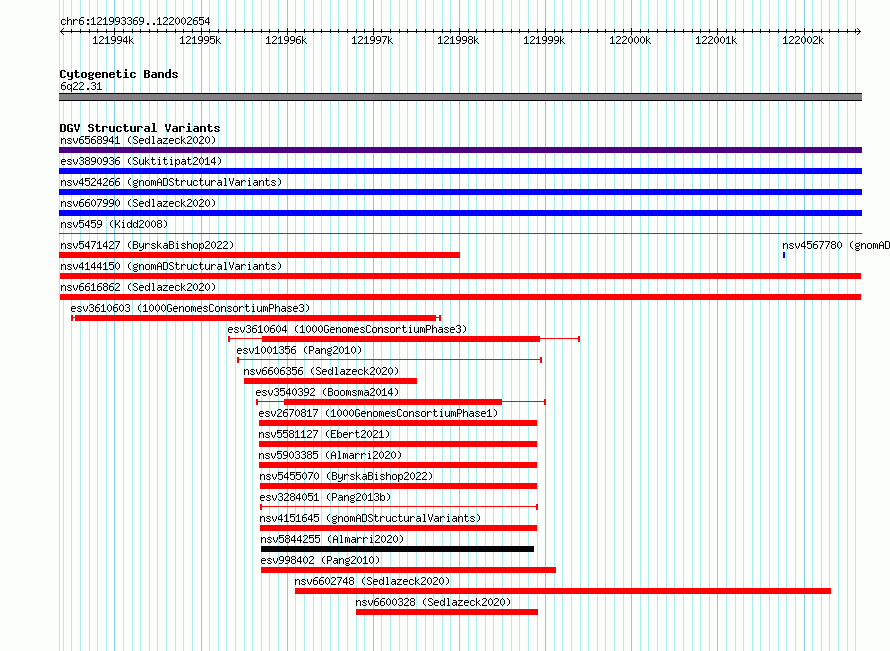Click the ruler's left end arrow
This screenshot has height=651, width=890.
pyautogui.click(x=62, y=31)
